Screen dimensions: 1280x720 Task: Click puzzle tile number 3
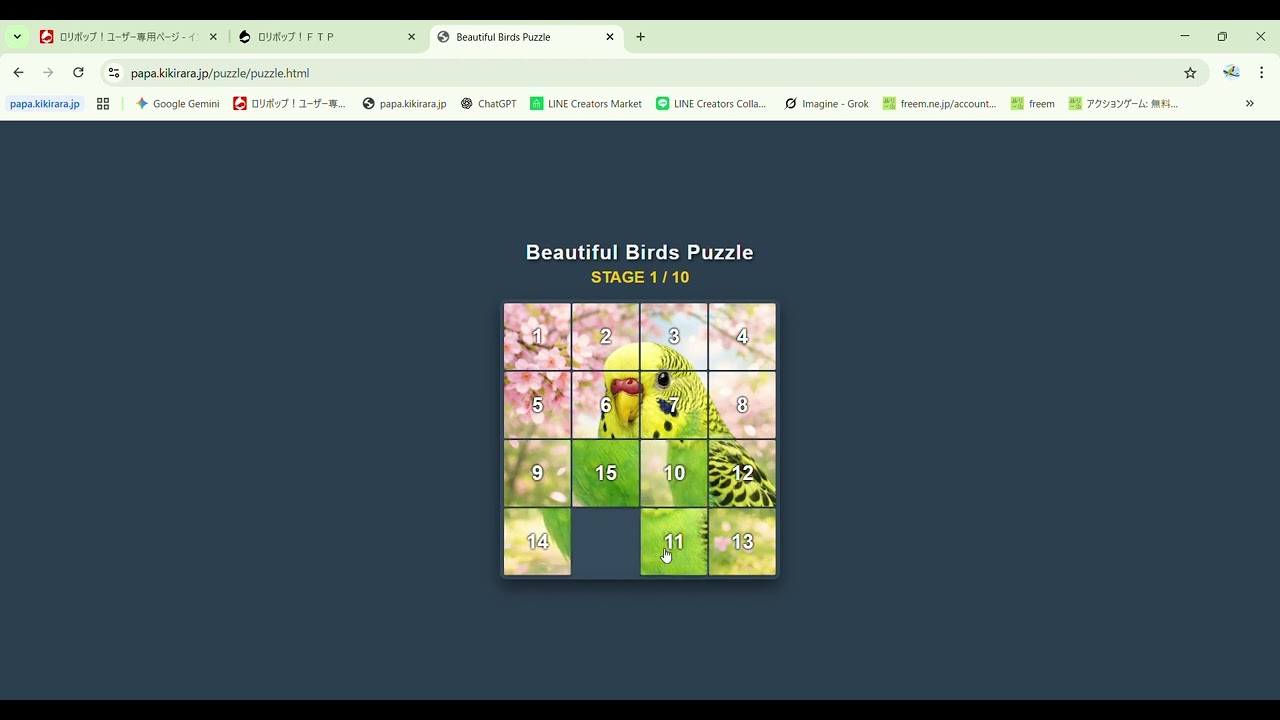point(674,337)
